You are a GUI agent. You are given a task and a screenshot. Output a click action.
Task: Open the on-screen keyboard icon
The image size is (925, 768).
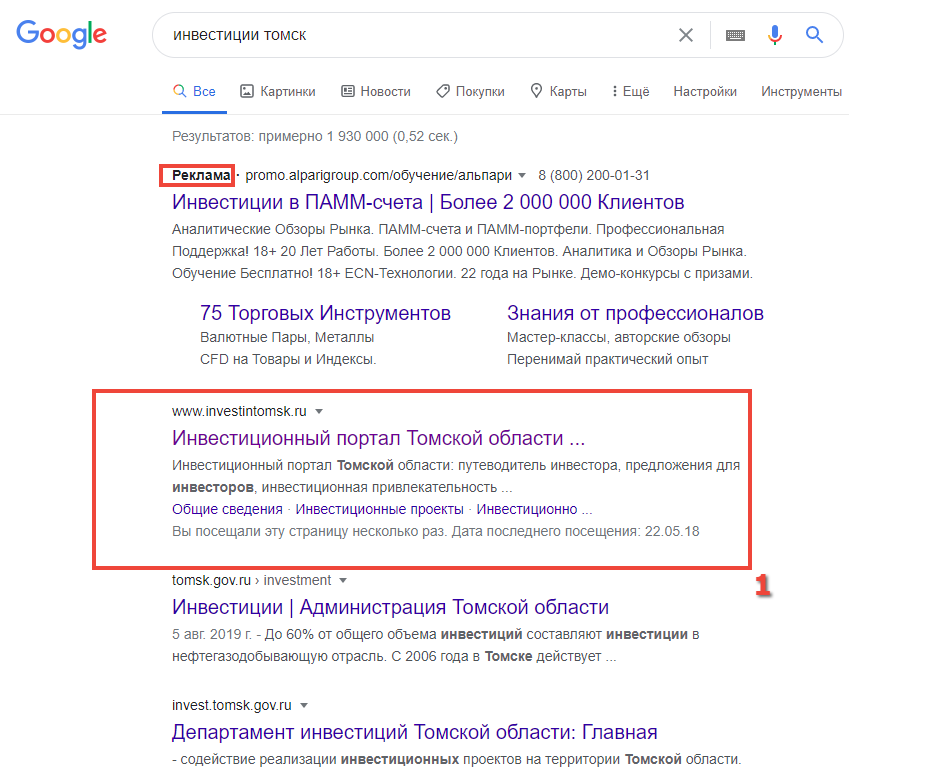click(x=735, y=35)
